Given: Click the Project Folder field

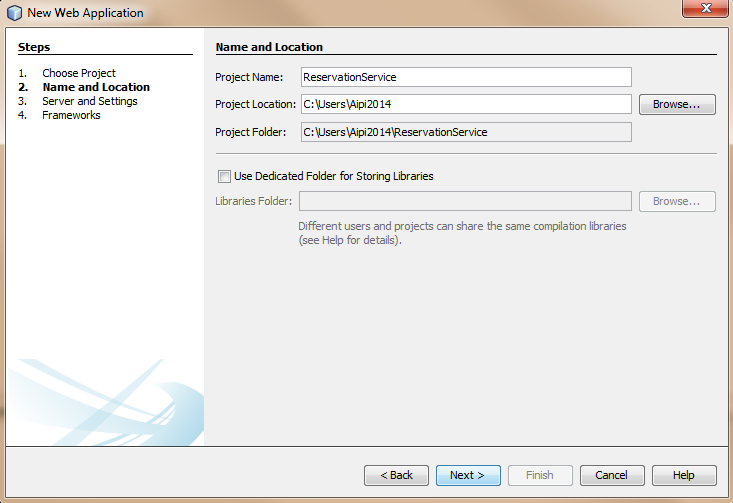Looking at the screenshot, I should (x=466, y=132).
